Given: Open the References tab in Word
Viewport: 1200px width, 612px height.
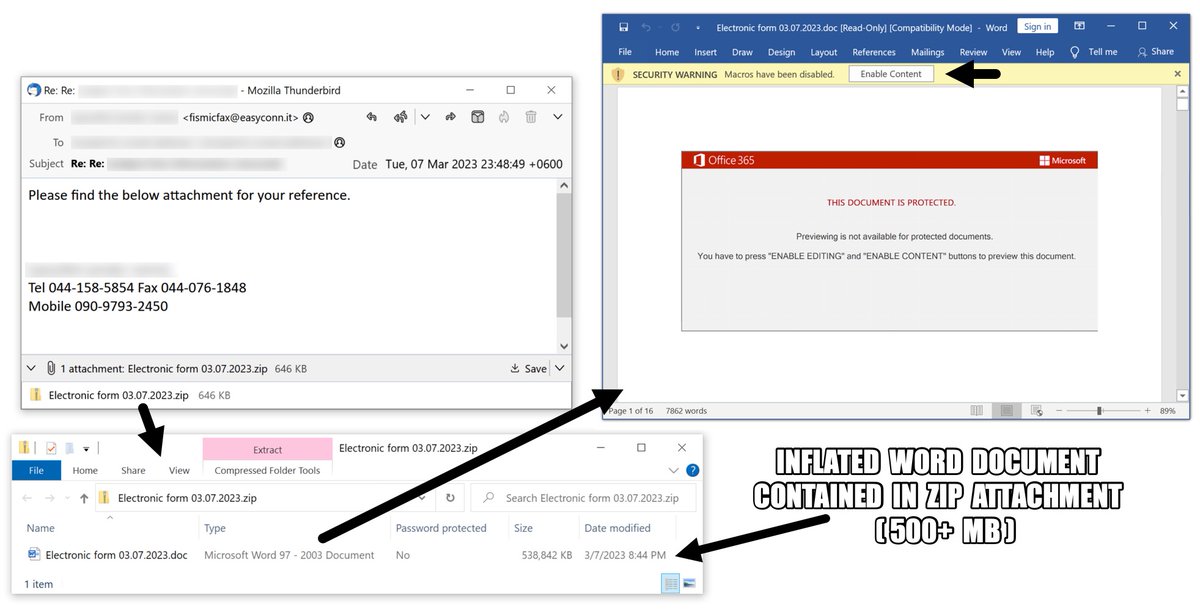Looking at the screenshot, I should pyautogui.click(x=874, y=52).
